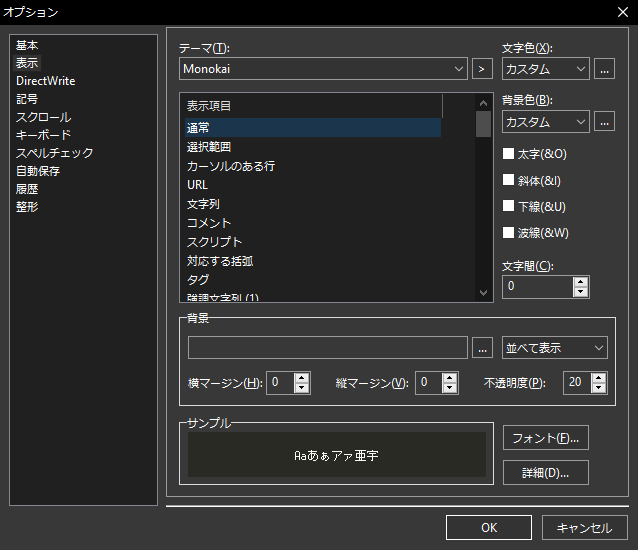The height and width of the screenshot is (550, 638).
Task: Click the display items list scrollbar down arrow
Action: (x=484, y=293)
